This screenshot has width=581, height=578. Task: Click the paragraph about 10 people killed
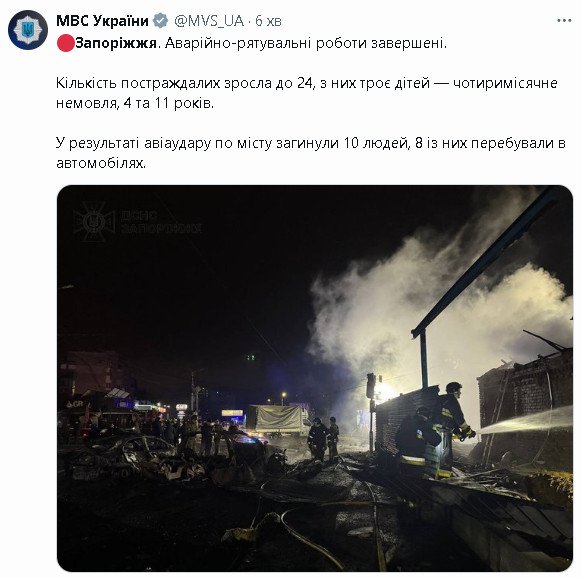point(311,153)
